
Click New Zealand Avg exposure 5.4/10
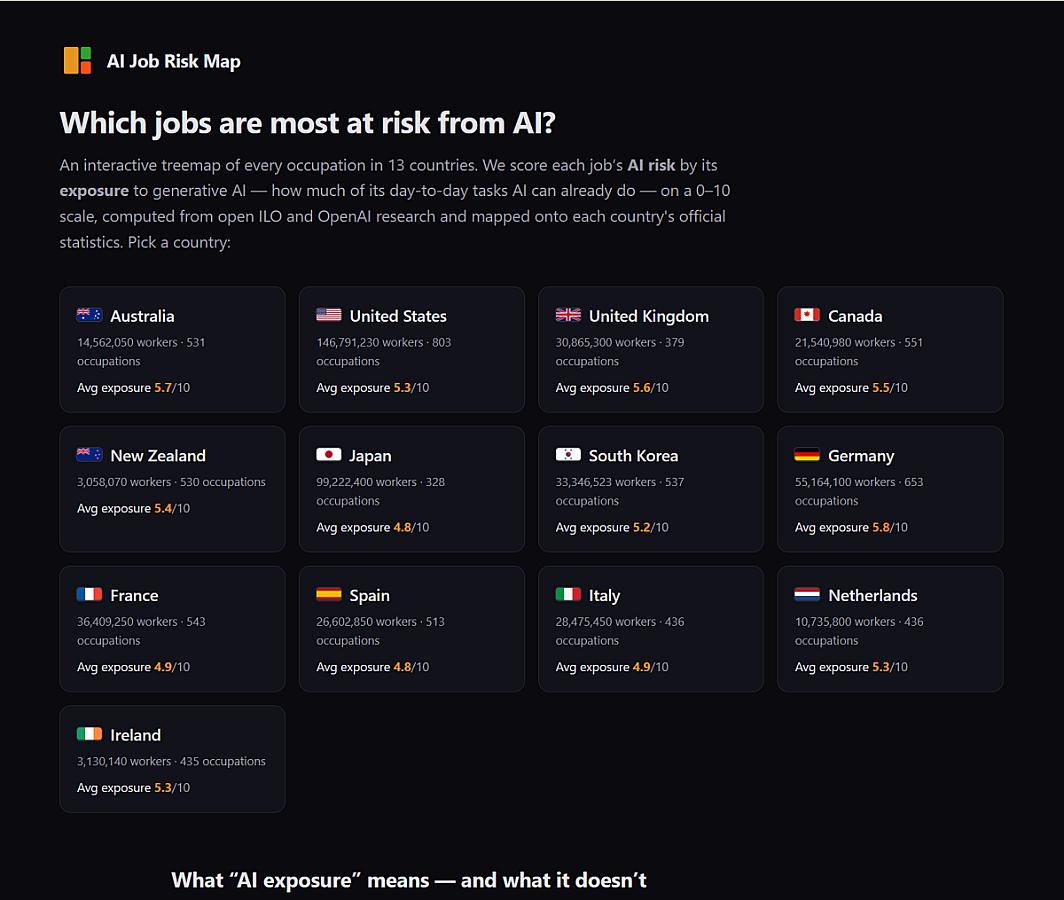click(x=133, y=509)
